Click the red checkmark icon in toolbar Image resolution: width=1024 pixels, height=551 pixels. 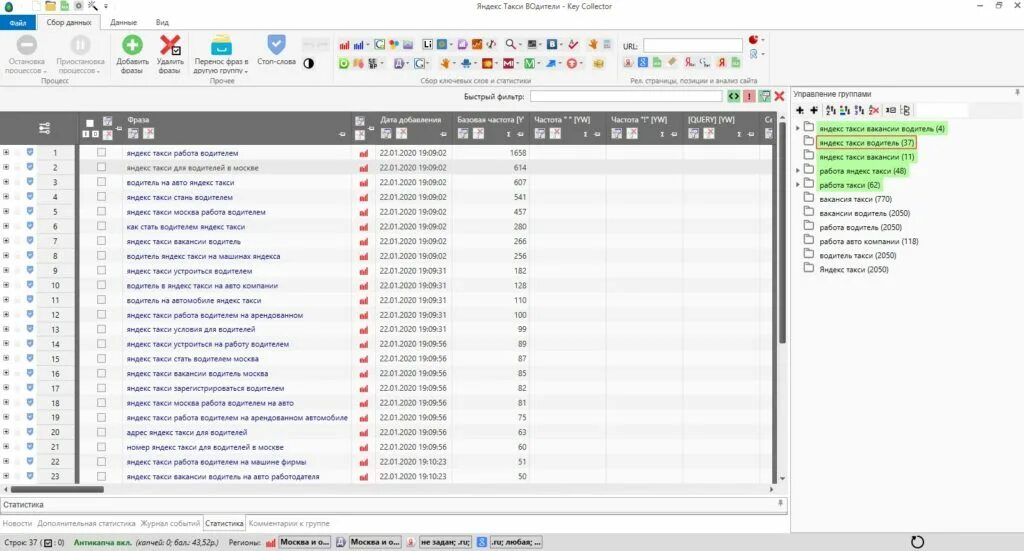click(x=573, y=44)
